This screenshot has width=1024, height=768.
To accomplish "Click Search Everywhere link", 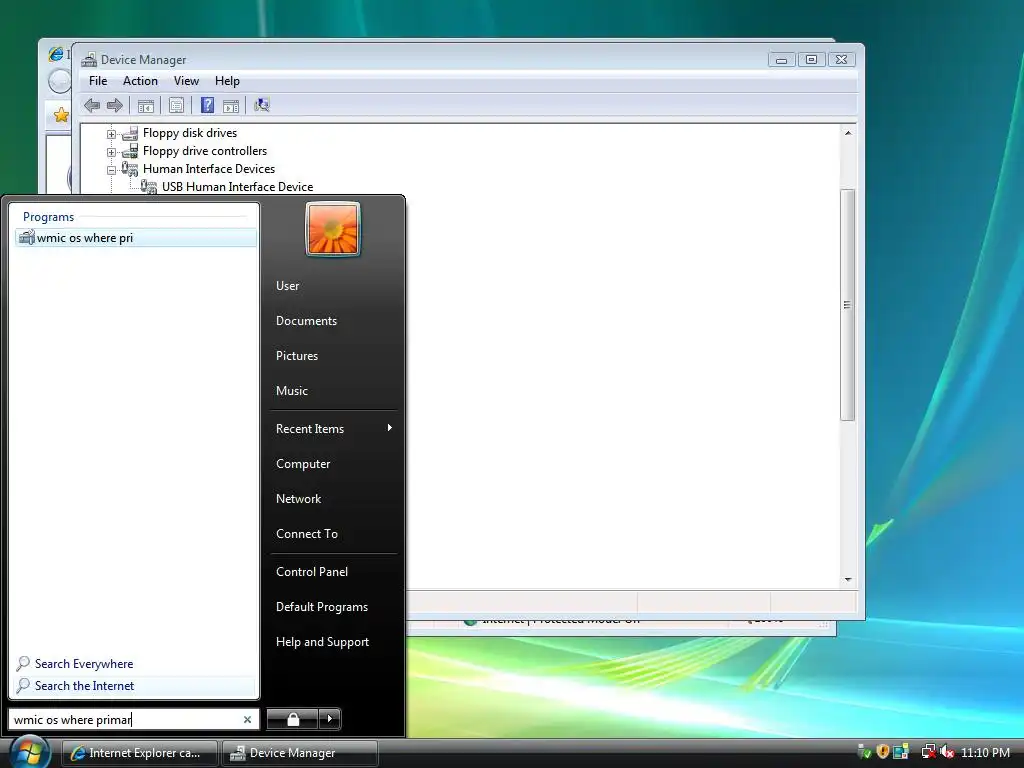I will point(84,664).
